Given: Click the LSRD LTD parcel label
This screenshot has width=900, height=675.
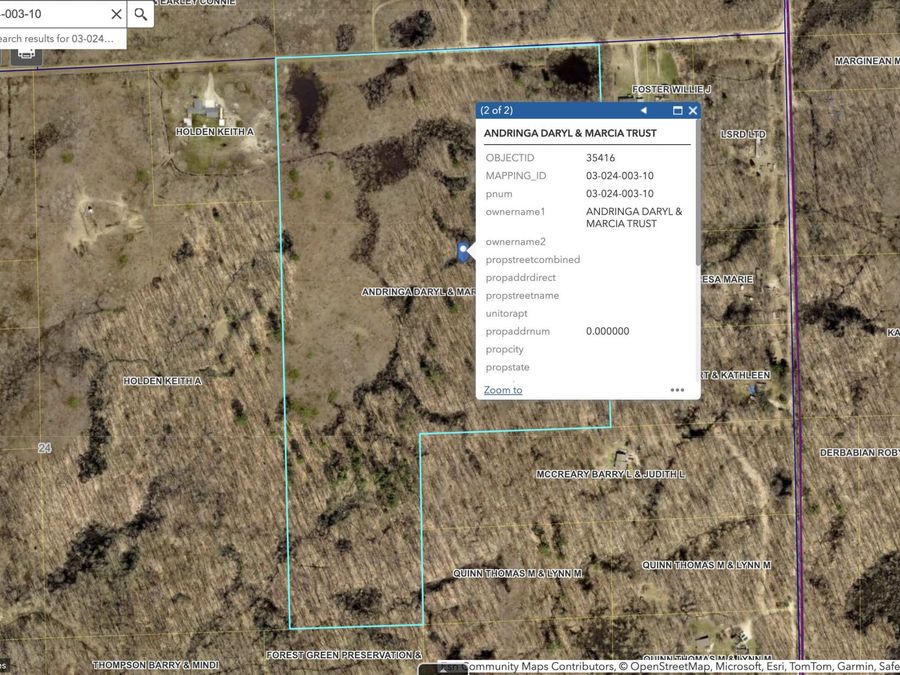Looking at the screenshot, I should tap(743, 134).
